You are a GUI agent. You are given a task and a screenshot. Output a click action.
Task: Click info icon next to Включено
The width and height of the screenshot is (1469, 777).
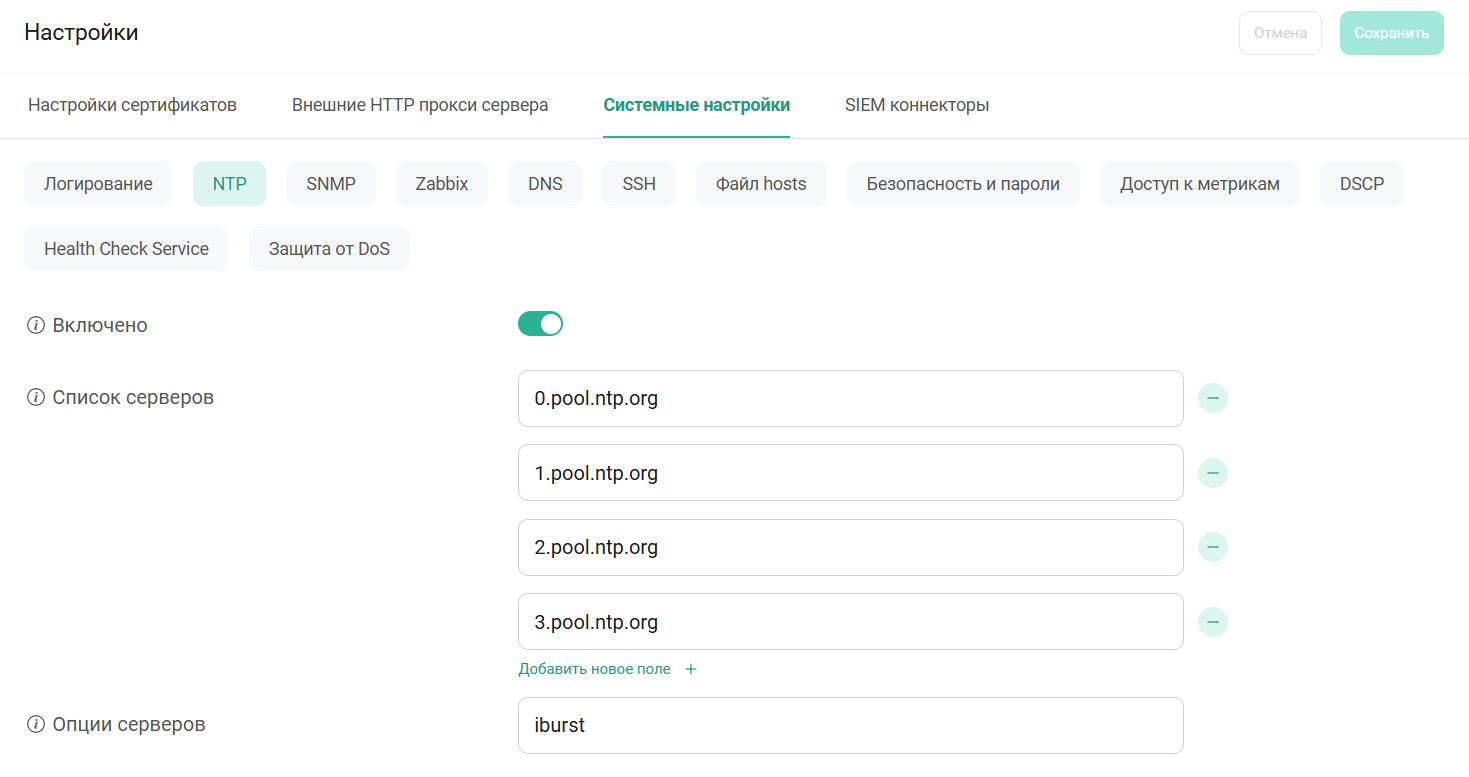click(36, 325)
